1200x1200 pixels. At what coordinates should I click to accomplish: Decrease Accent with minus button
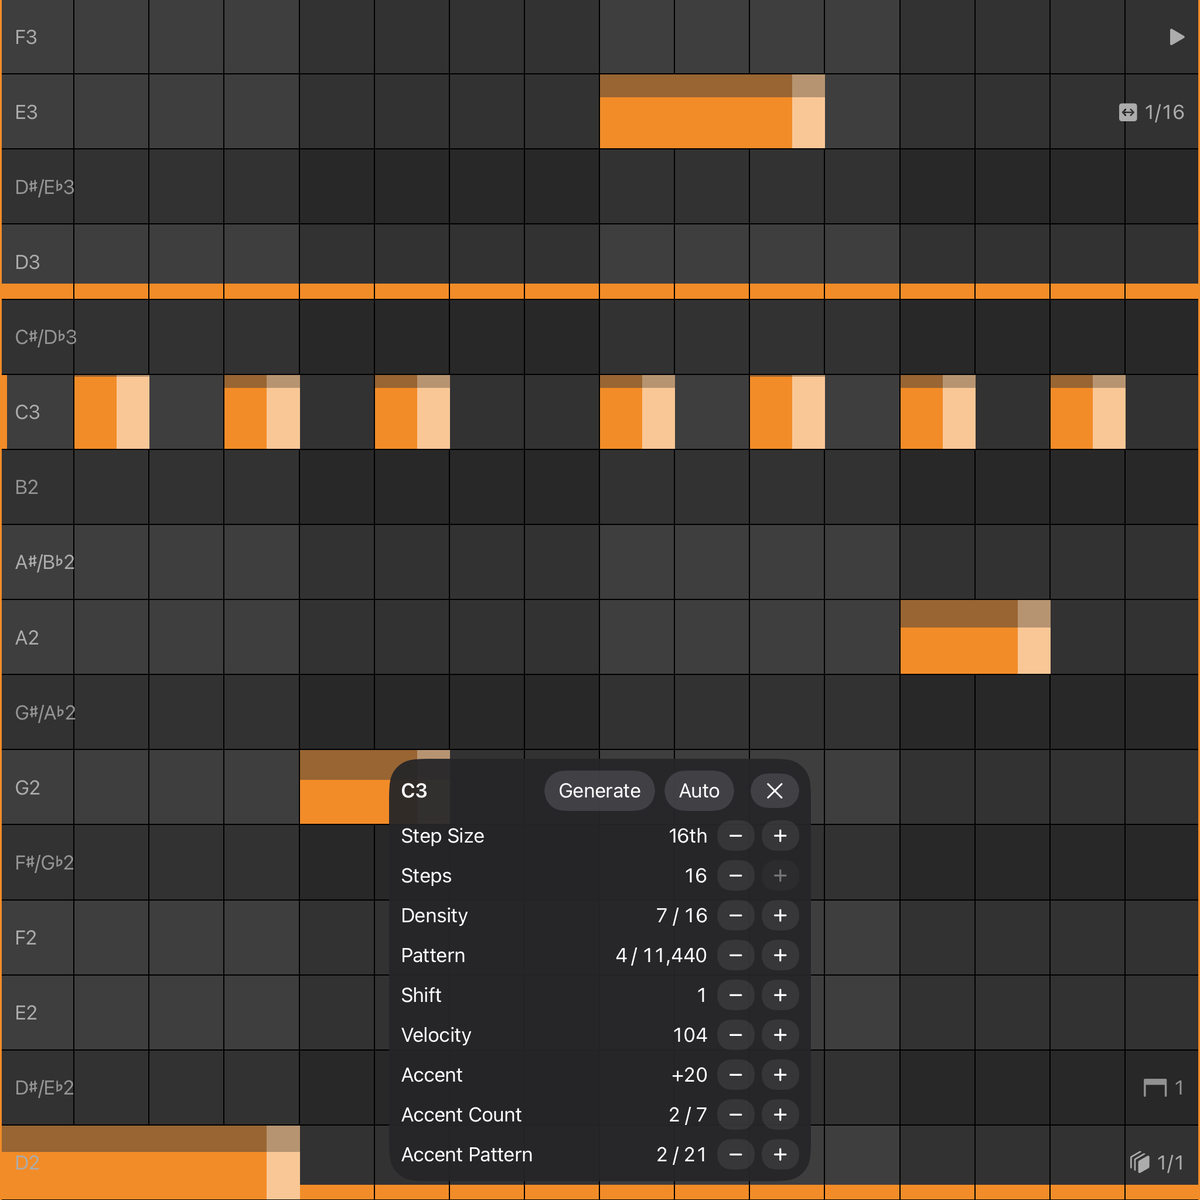(x=736, y=1075)
